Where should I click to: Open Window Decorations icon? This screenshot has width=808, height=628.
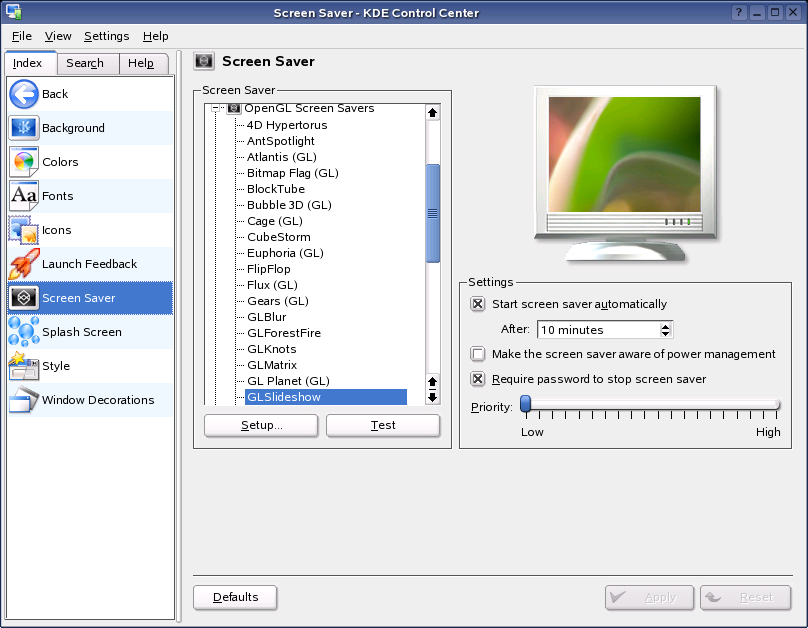[24, 400]
